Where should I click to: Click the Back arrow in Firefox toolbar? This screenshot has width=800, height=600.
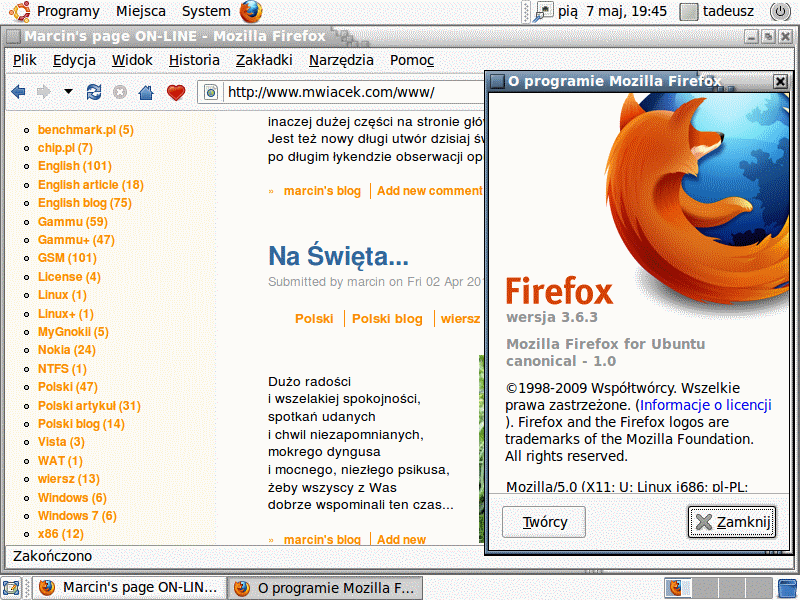point(18,92)
